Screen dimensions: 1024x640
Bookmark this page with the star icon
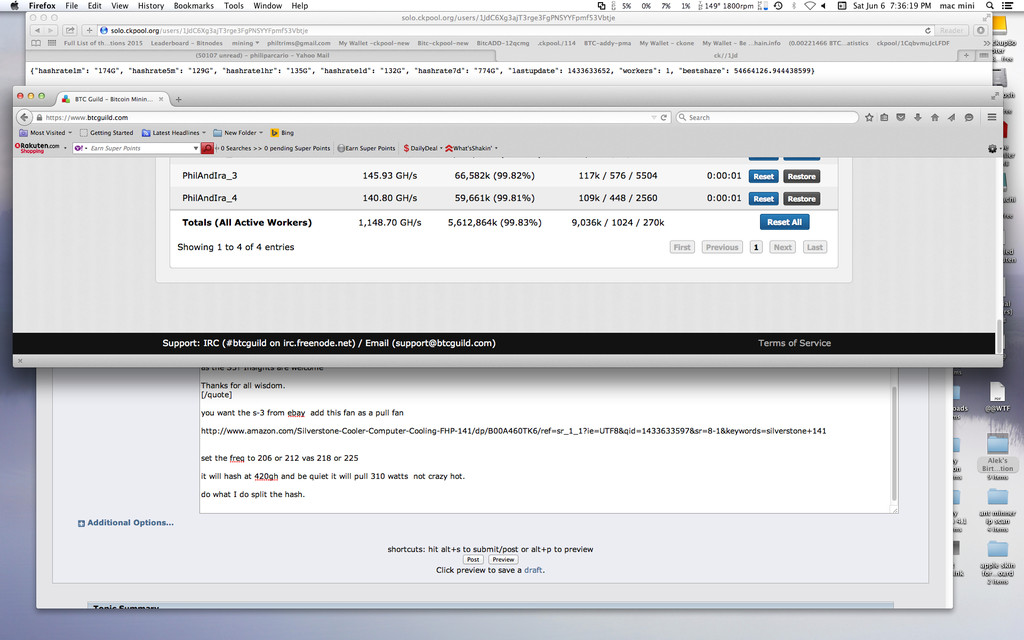tap(869, 118)
